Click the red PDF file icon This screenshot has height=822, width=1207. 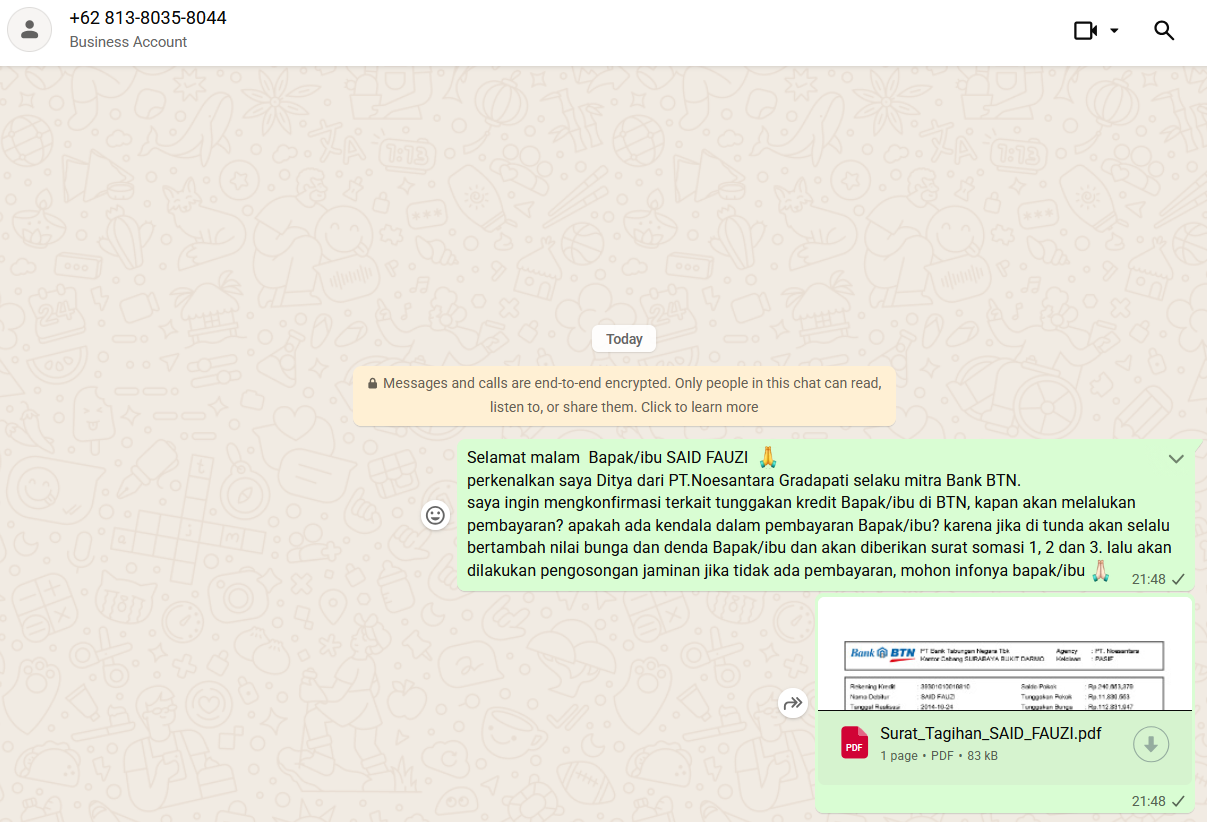pos(854,743)
